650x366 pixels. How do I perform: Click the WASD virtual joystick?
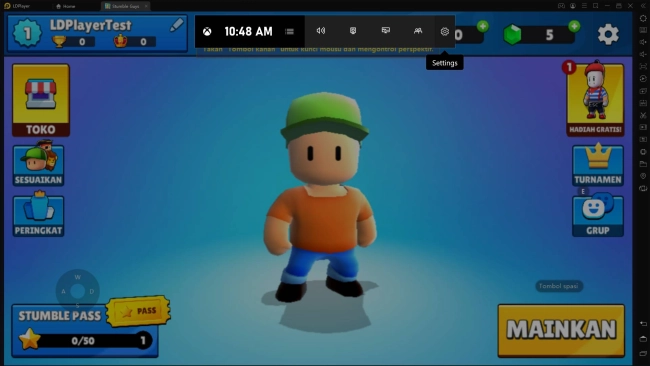click(x=78, y=291)
